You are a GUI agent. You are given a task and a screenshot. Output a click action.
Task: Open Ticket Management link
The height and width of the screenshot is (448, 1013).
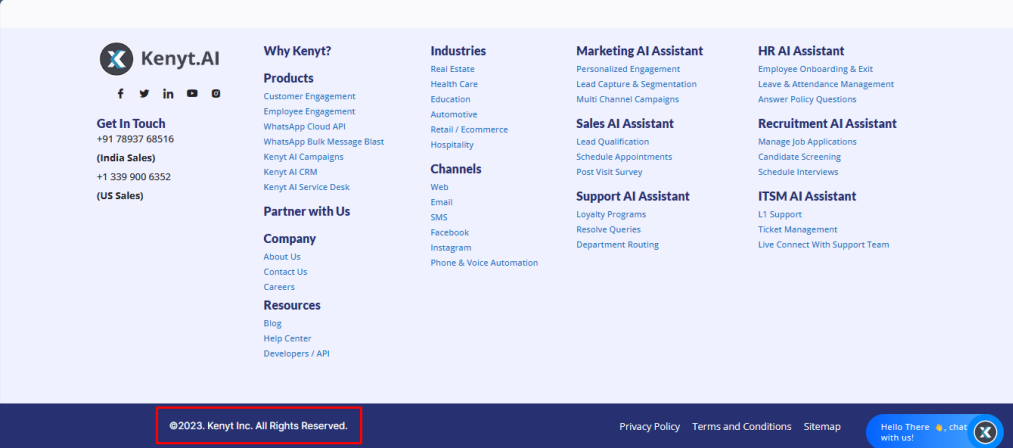coord(798,229)
